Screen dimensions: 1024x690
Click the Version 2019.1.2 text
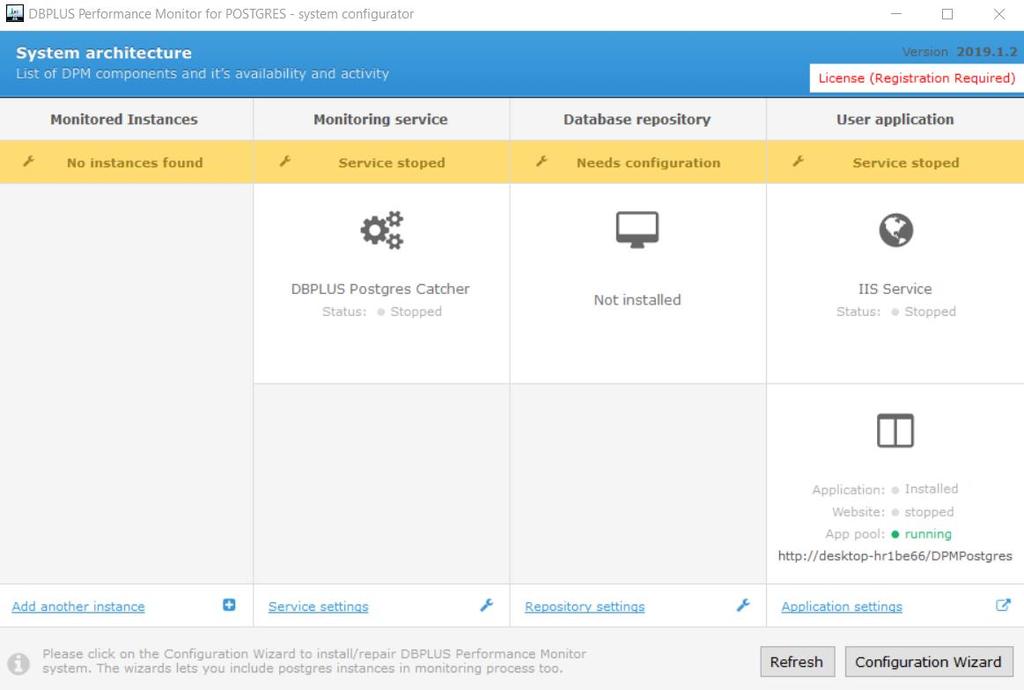click(x=959, y=52)
